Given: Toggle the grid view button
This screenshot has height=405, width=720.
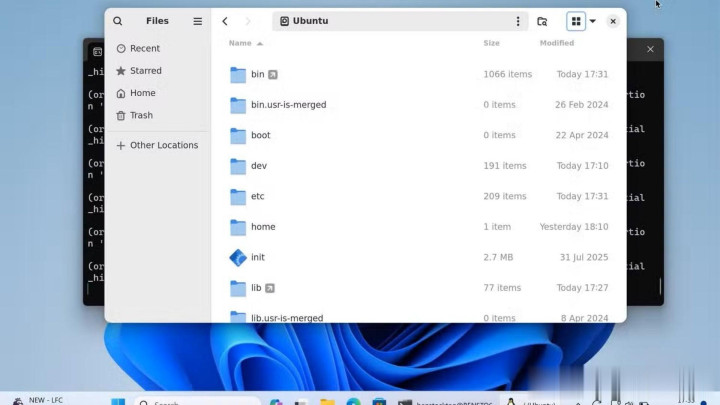Looking at the screenshot, I should pos(576,21).
